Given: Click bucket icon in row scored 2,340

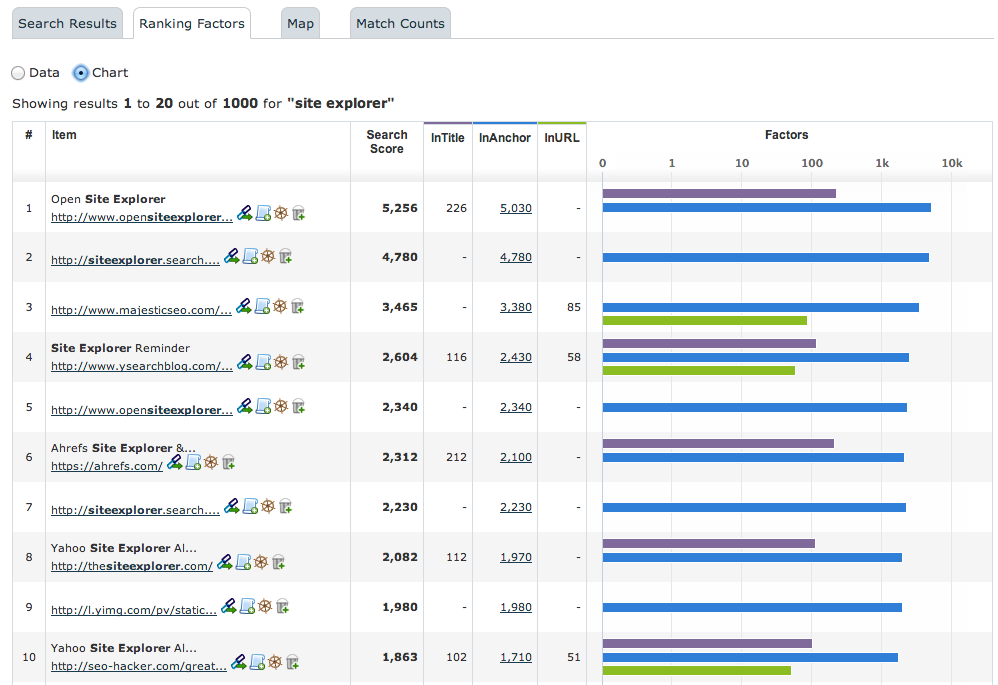Looking at the screenshot, I should (x=299, y=407).
